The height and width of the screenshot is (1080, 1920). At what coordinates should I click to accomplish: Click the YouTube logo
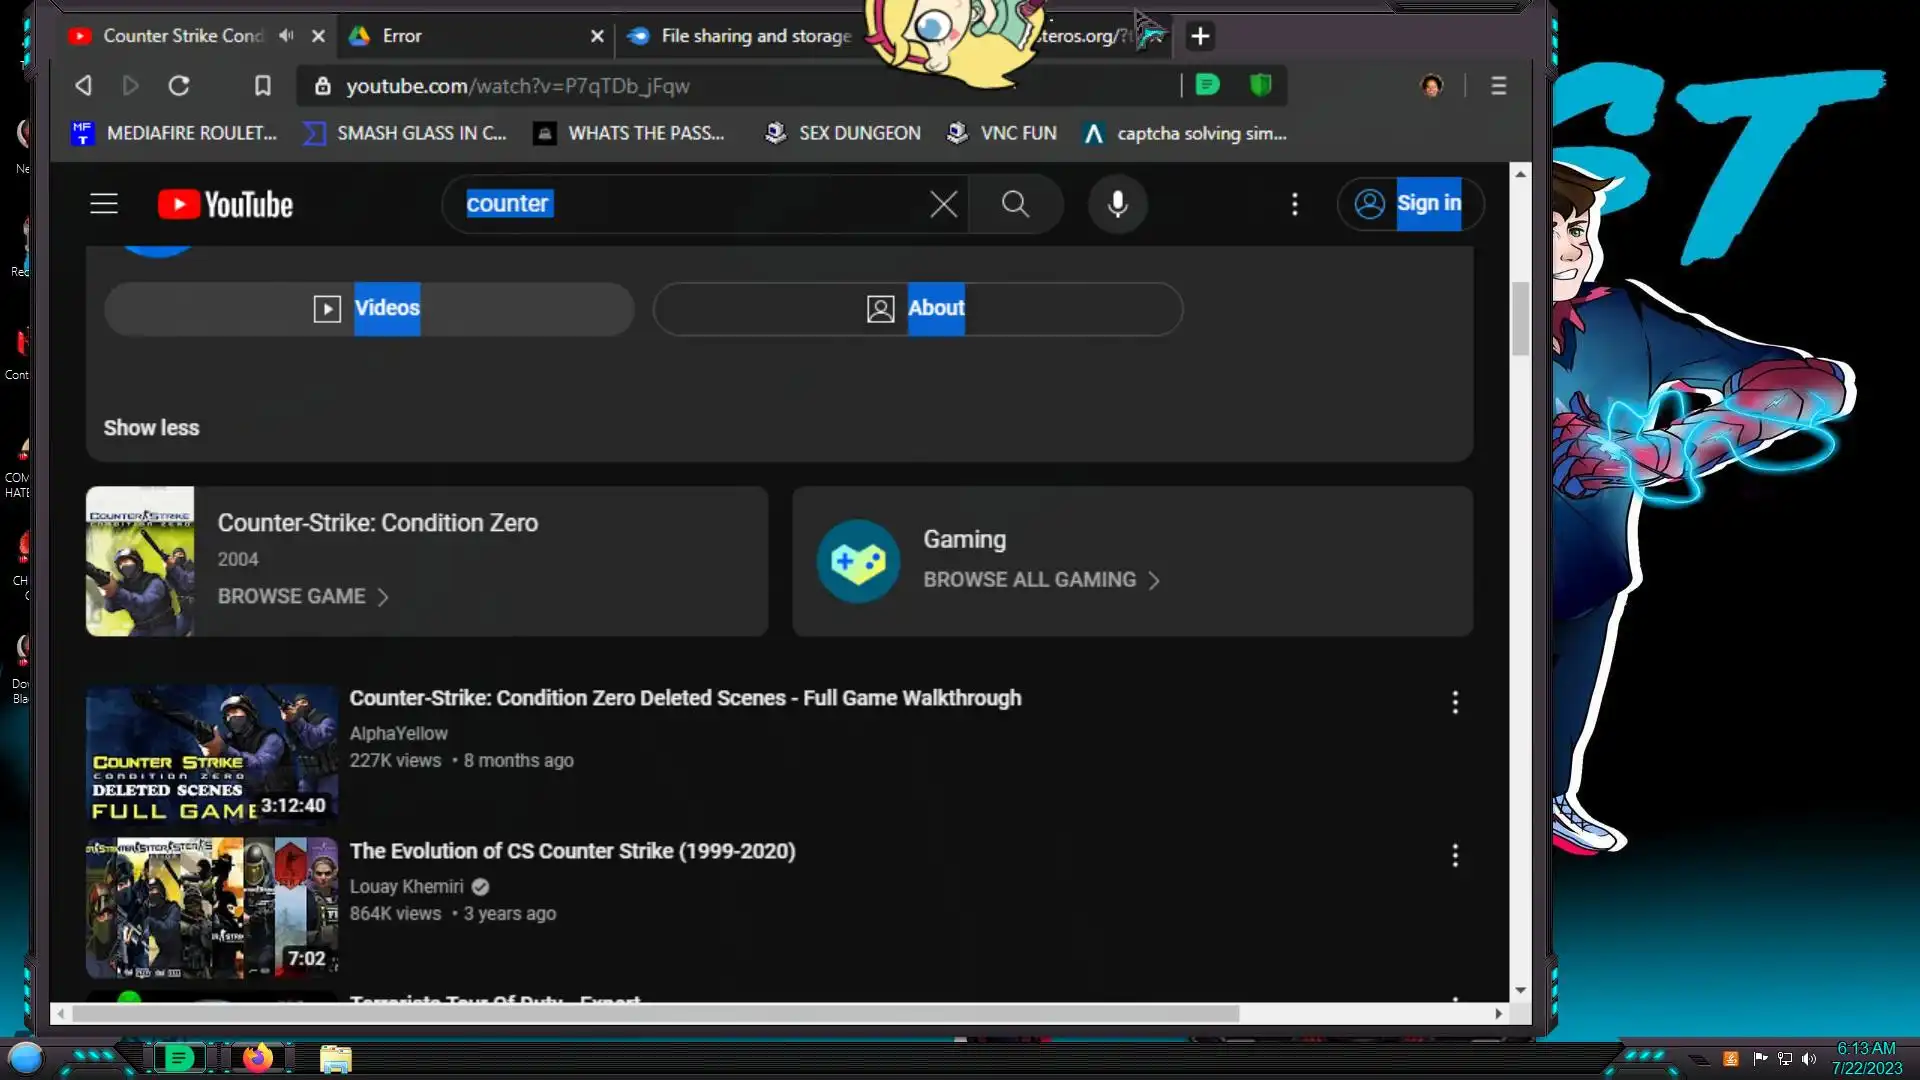pyautogui.click(x=225, y=204)
